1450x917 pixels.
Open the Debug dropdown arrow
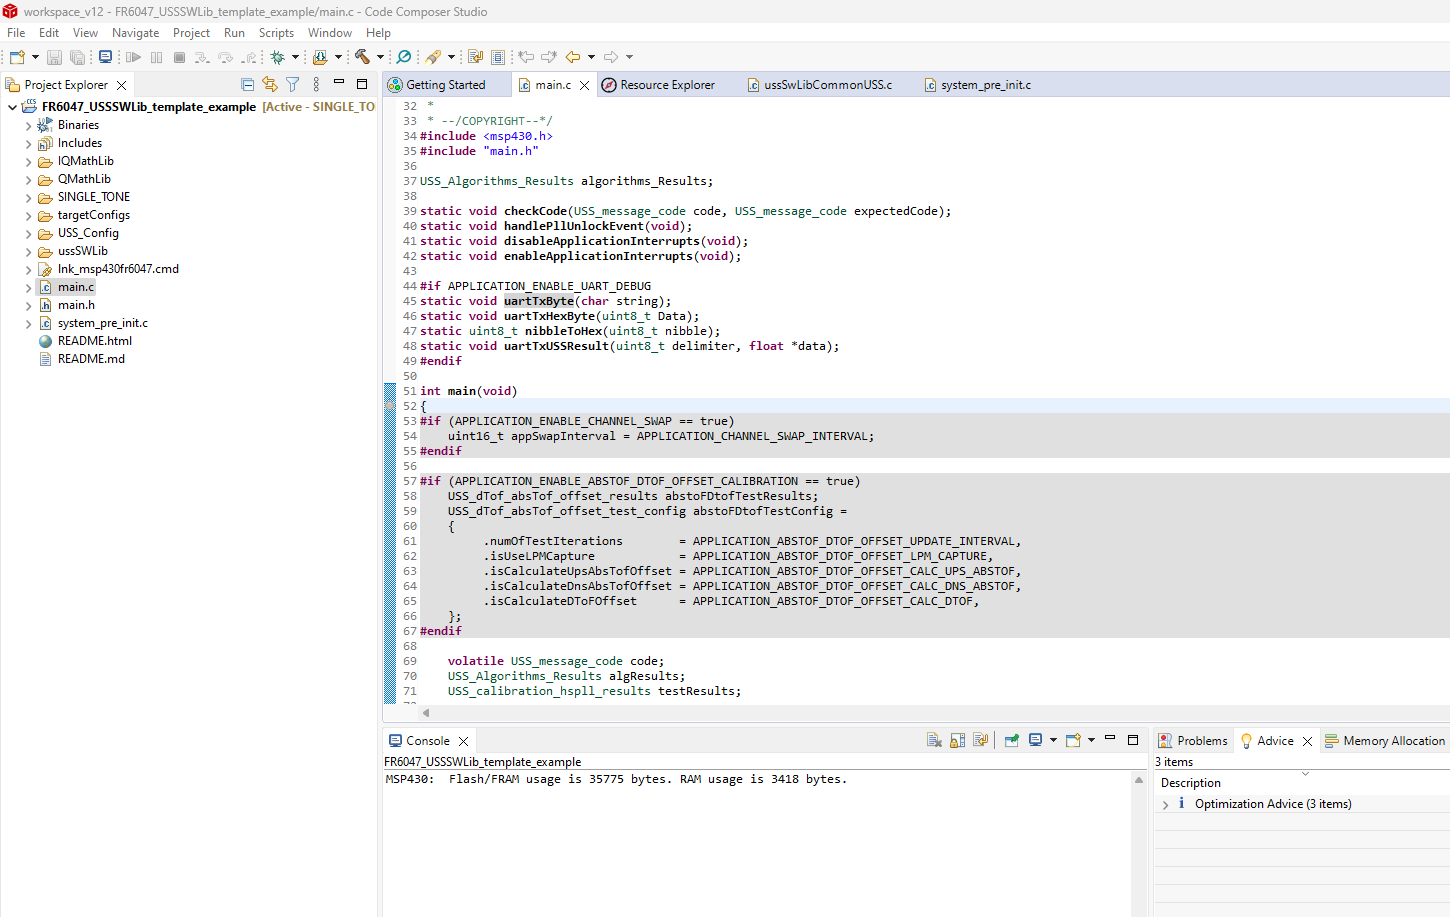click(295, 57)
